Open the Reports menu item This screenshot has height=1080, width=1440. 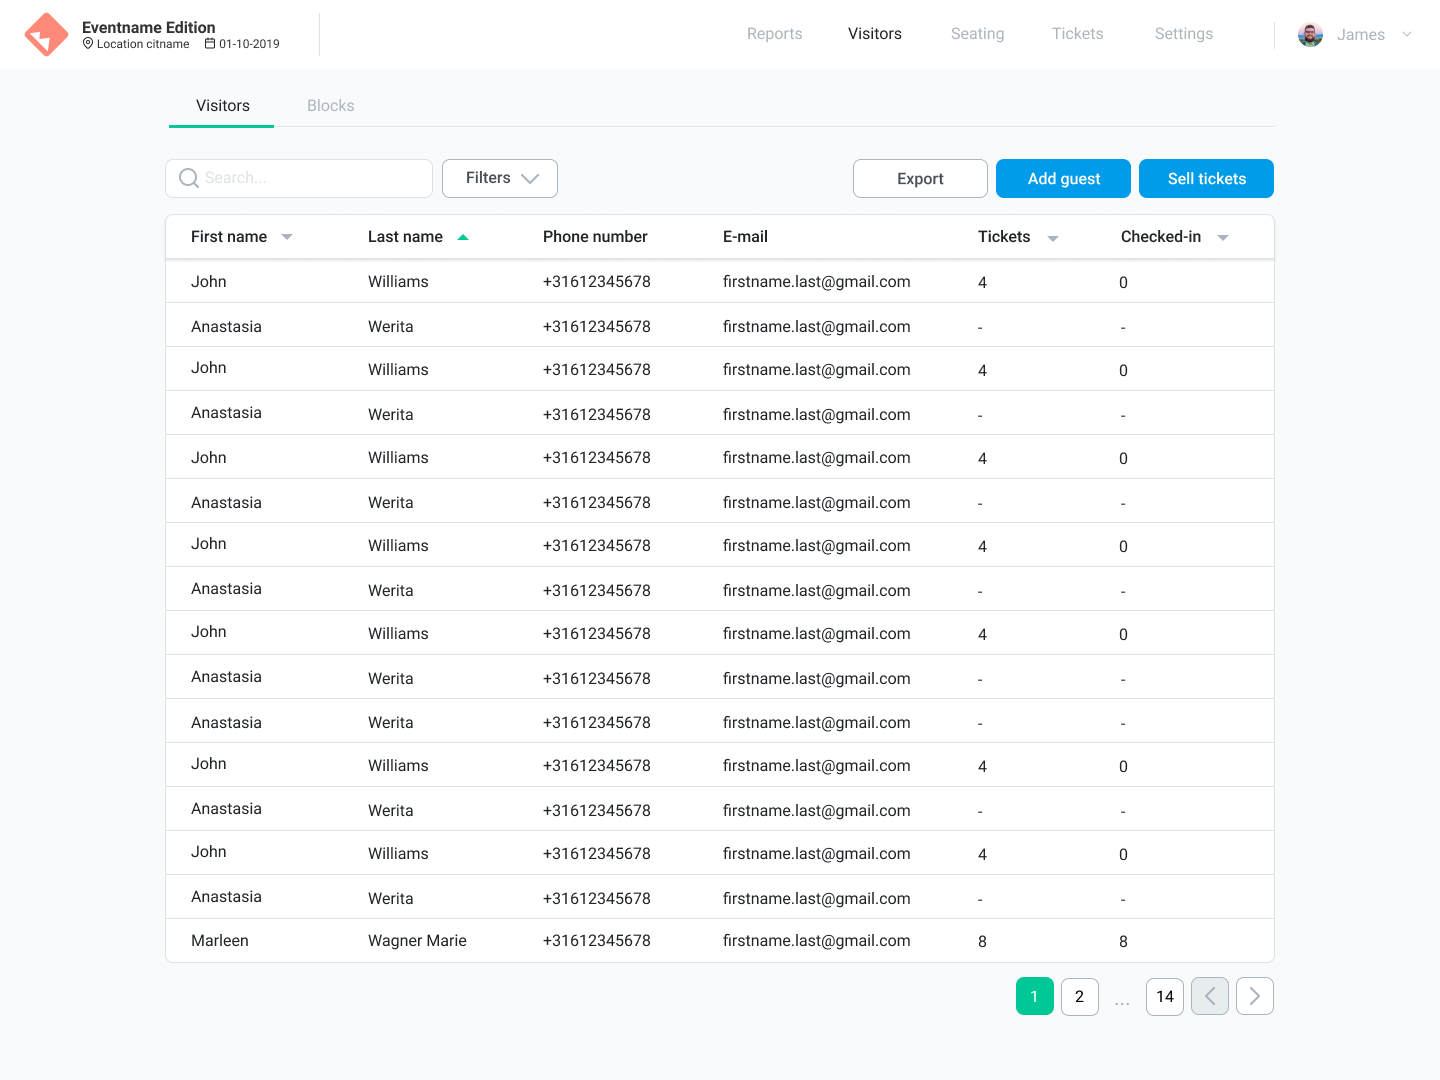pos(774,34)
